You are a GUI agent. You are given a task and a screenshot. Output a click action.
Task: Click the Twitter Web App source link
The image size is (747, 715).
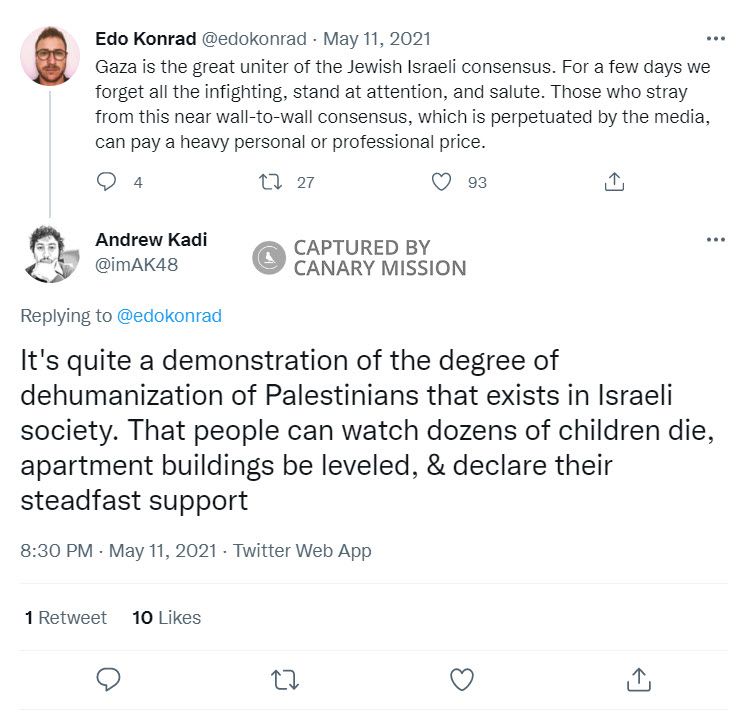pos(302,551)
